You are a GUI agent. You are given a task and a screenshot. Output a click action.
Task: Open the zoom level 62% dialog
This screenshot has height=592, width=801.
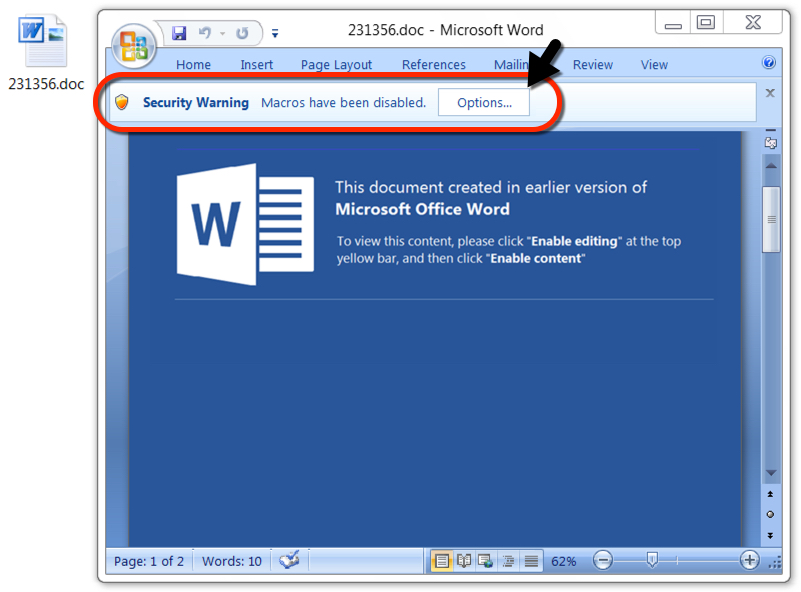coord(563,562)
